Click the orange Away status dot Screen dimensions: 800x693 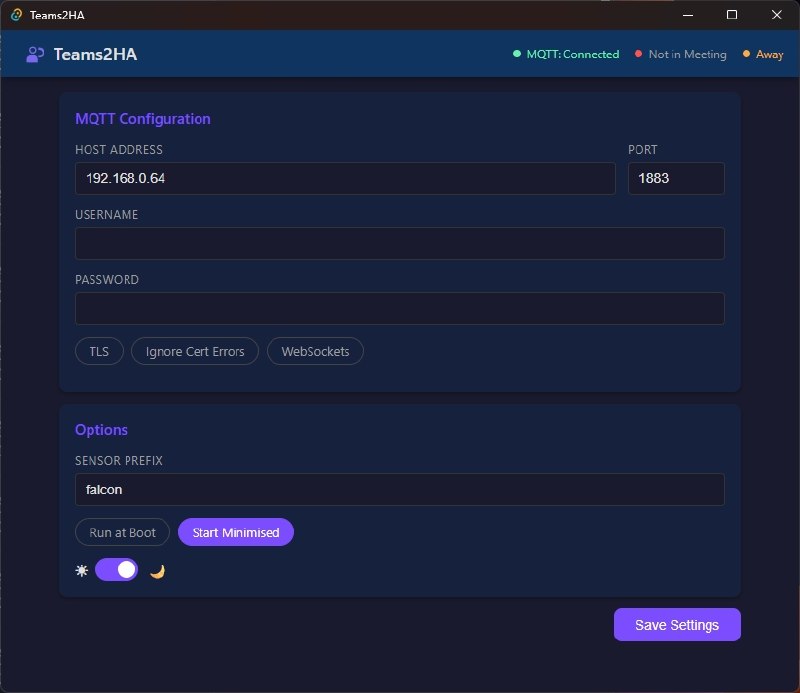coord(746,54)
